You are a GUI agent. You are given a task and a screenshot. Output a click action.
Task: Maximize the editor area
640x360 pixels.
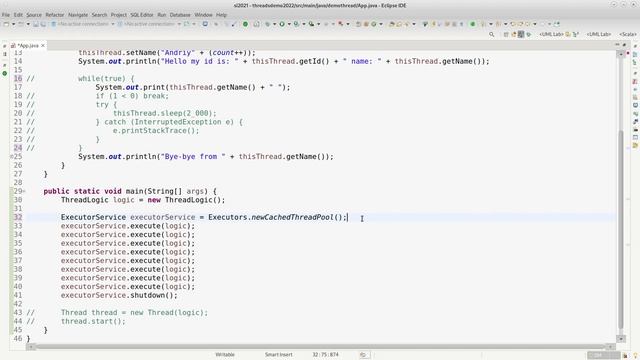pyautogui.click(x=624, y=44)
